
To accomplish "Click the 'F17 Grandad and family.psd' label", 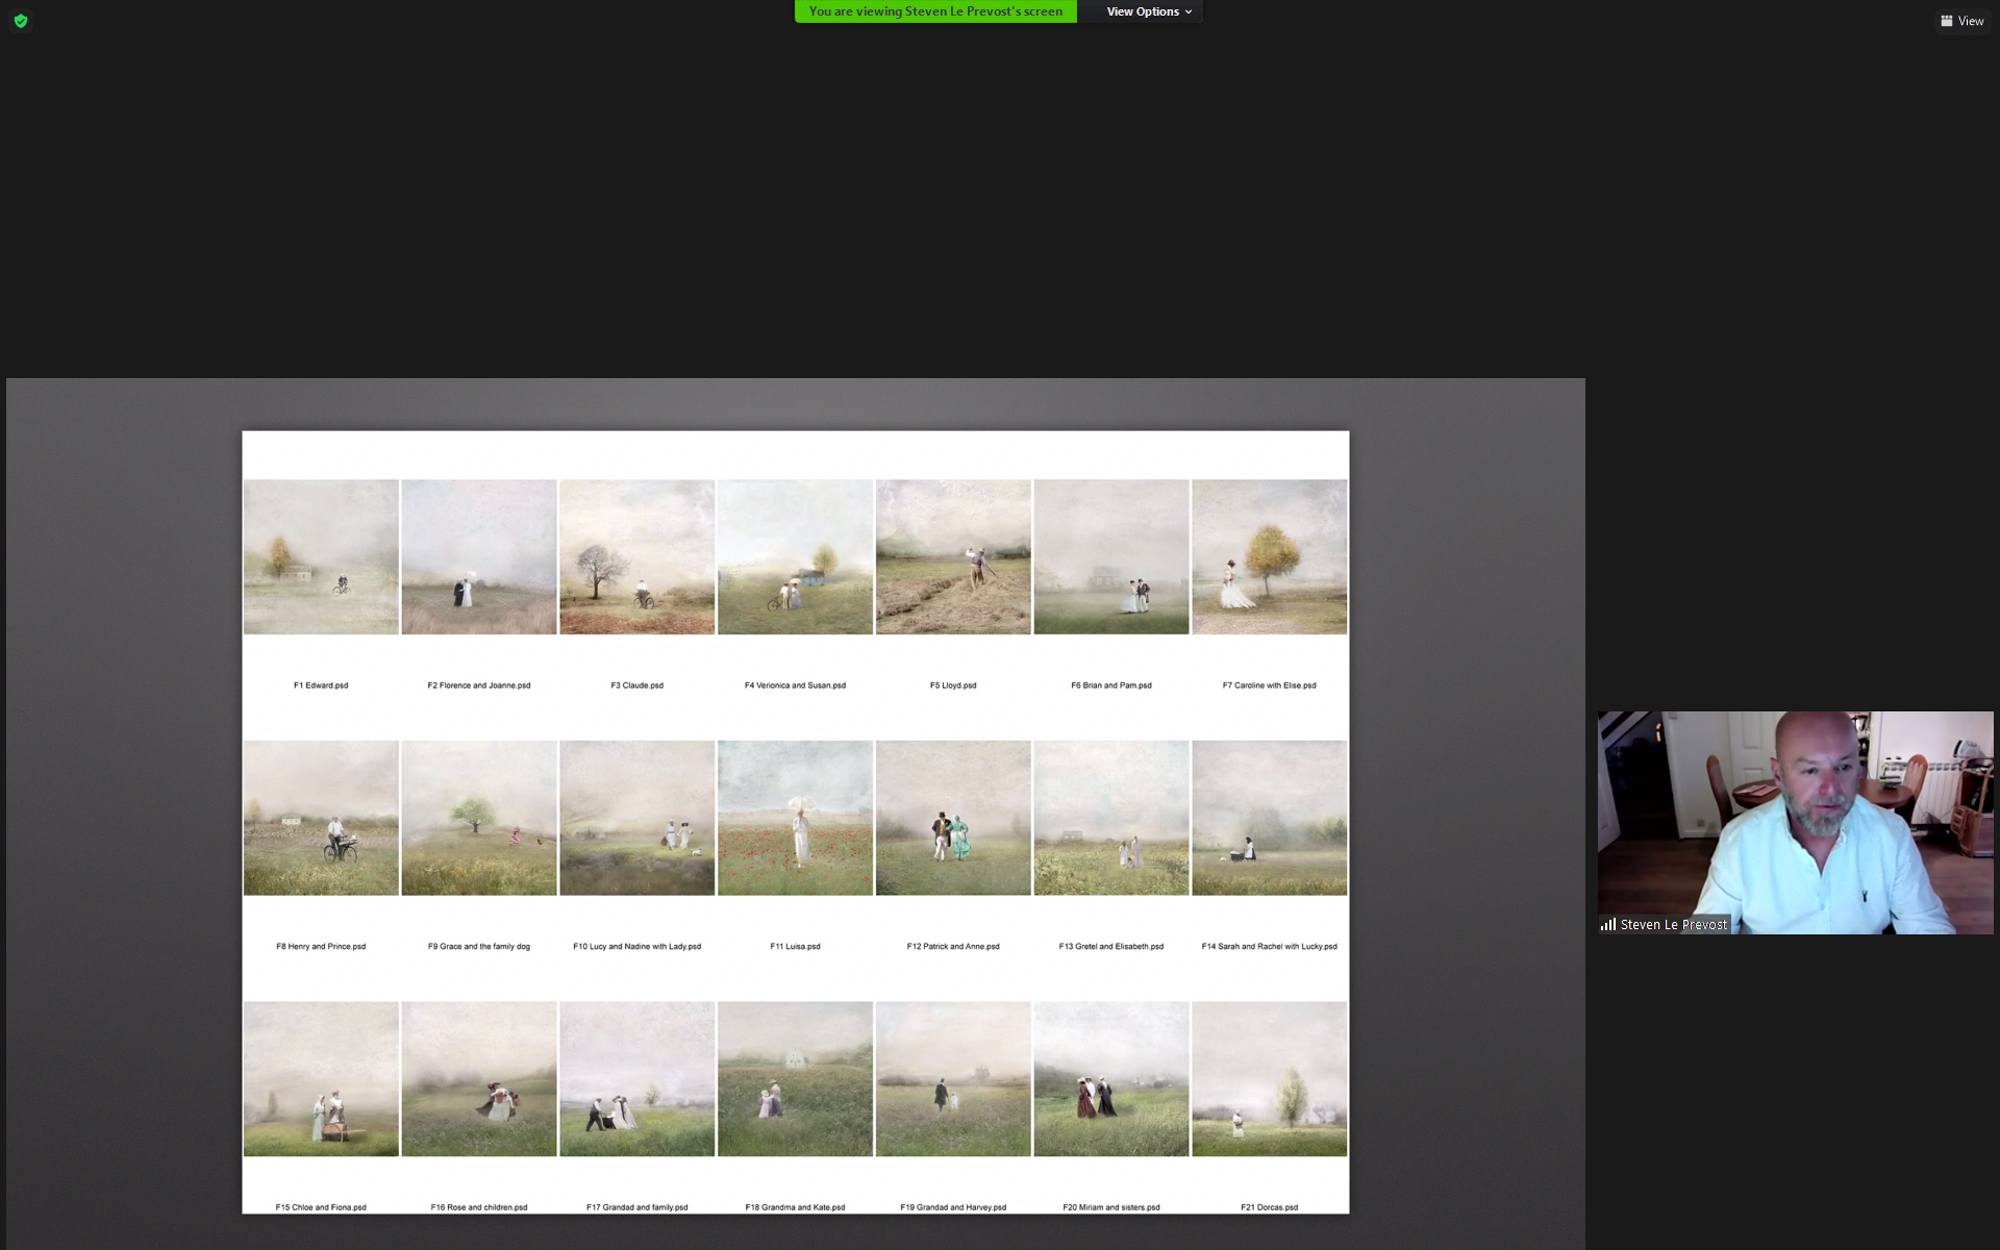I will (637, 1207).
